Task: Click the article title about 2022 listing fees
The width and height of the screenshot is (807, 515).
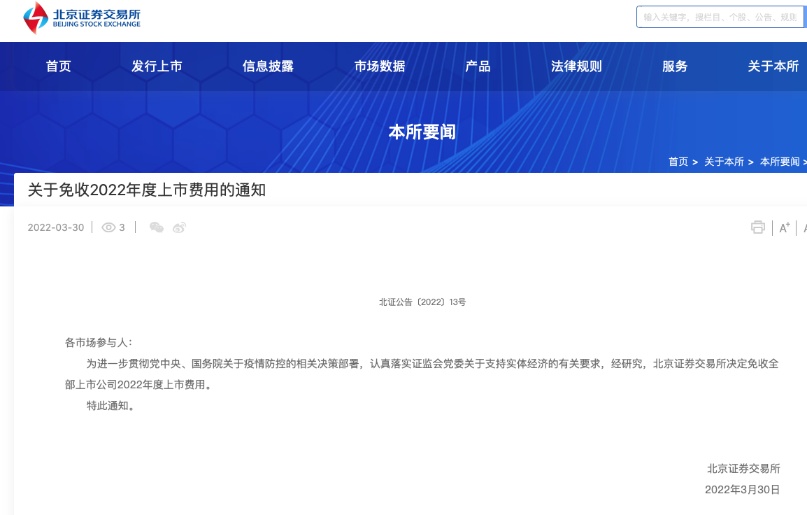Action: coord(146,189)
